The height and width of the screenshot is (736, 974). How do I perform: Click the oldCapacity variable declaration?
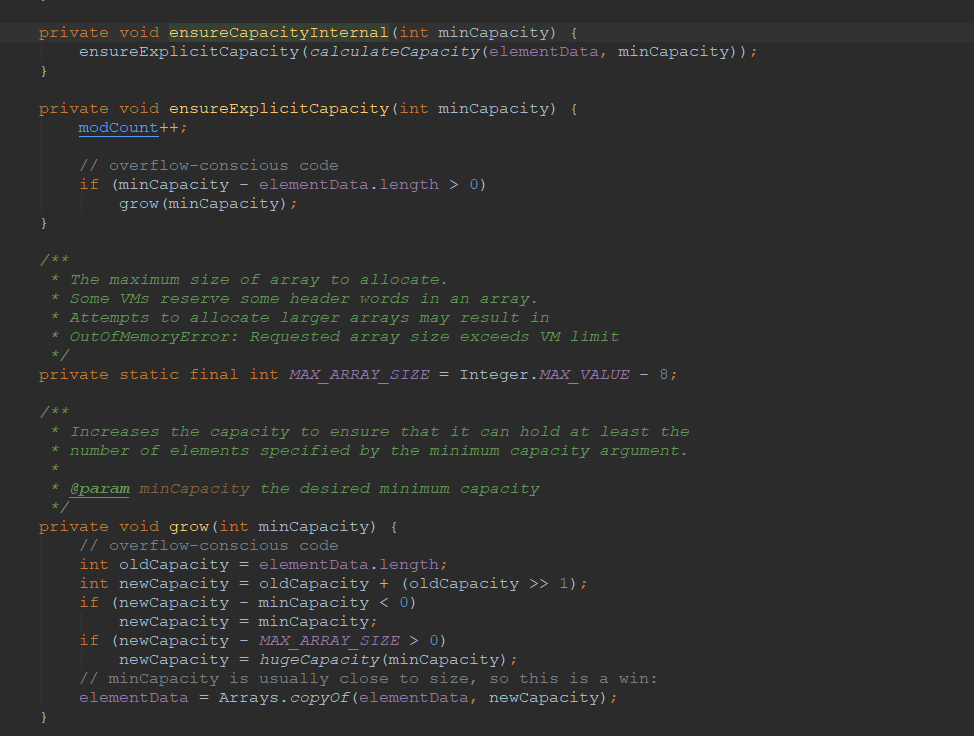pos(174,565)
